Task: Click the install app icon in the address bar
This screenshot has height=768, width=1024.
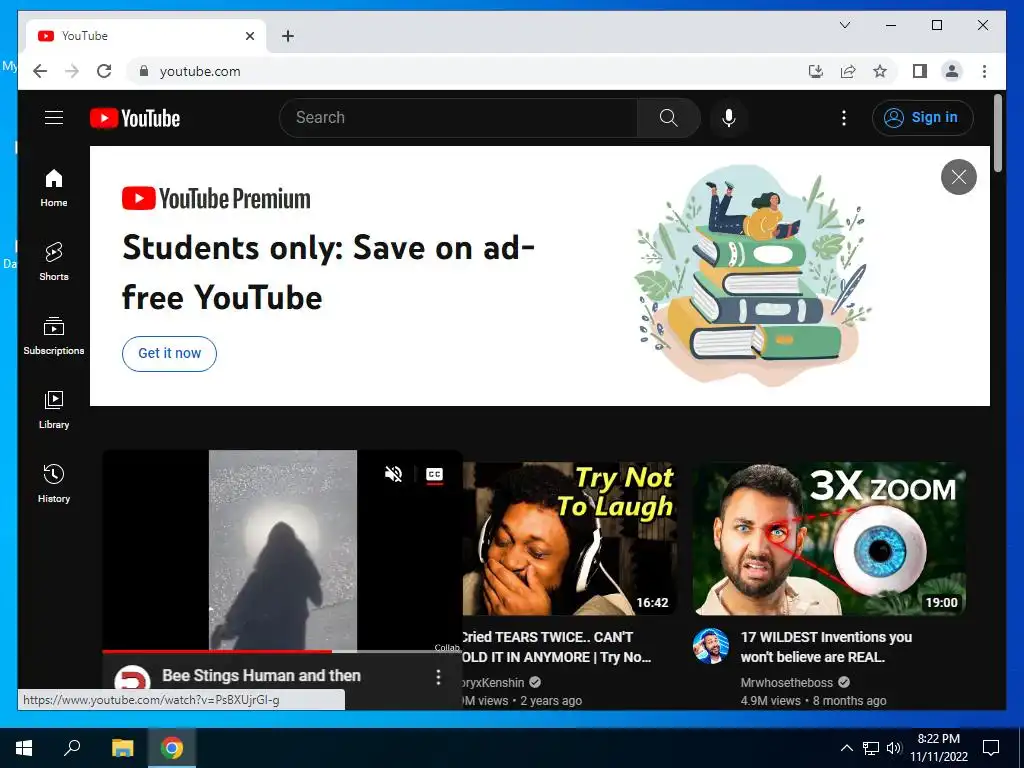Action: tap(816, 71)
